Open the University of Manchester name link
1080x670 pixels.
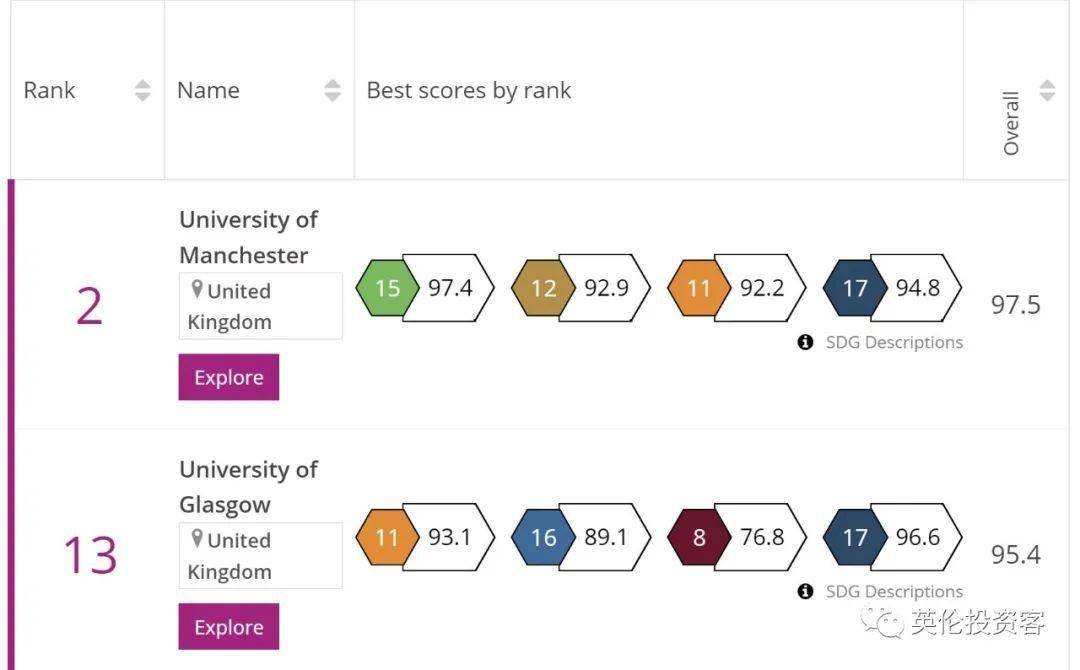(x=248, y=237)
